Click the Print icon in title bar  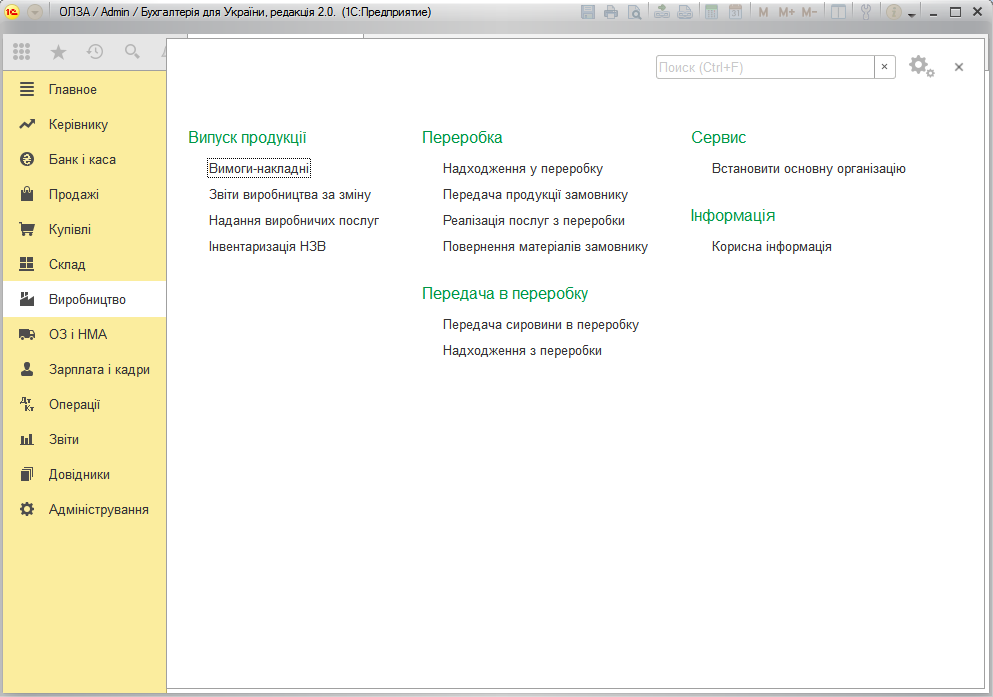(x=610, y=12)
